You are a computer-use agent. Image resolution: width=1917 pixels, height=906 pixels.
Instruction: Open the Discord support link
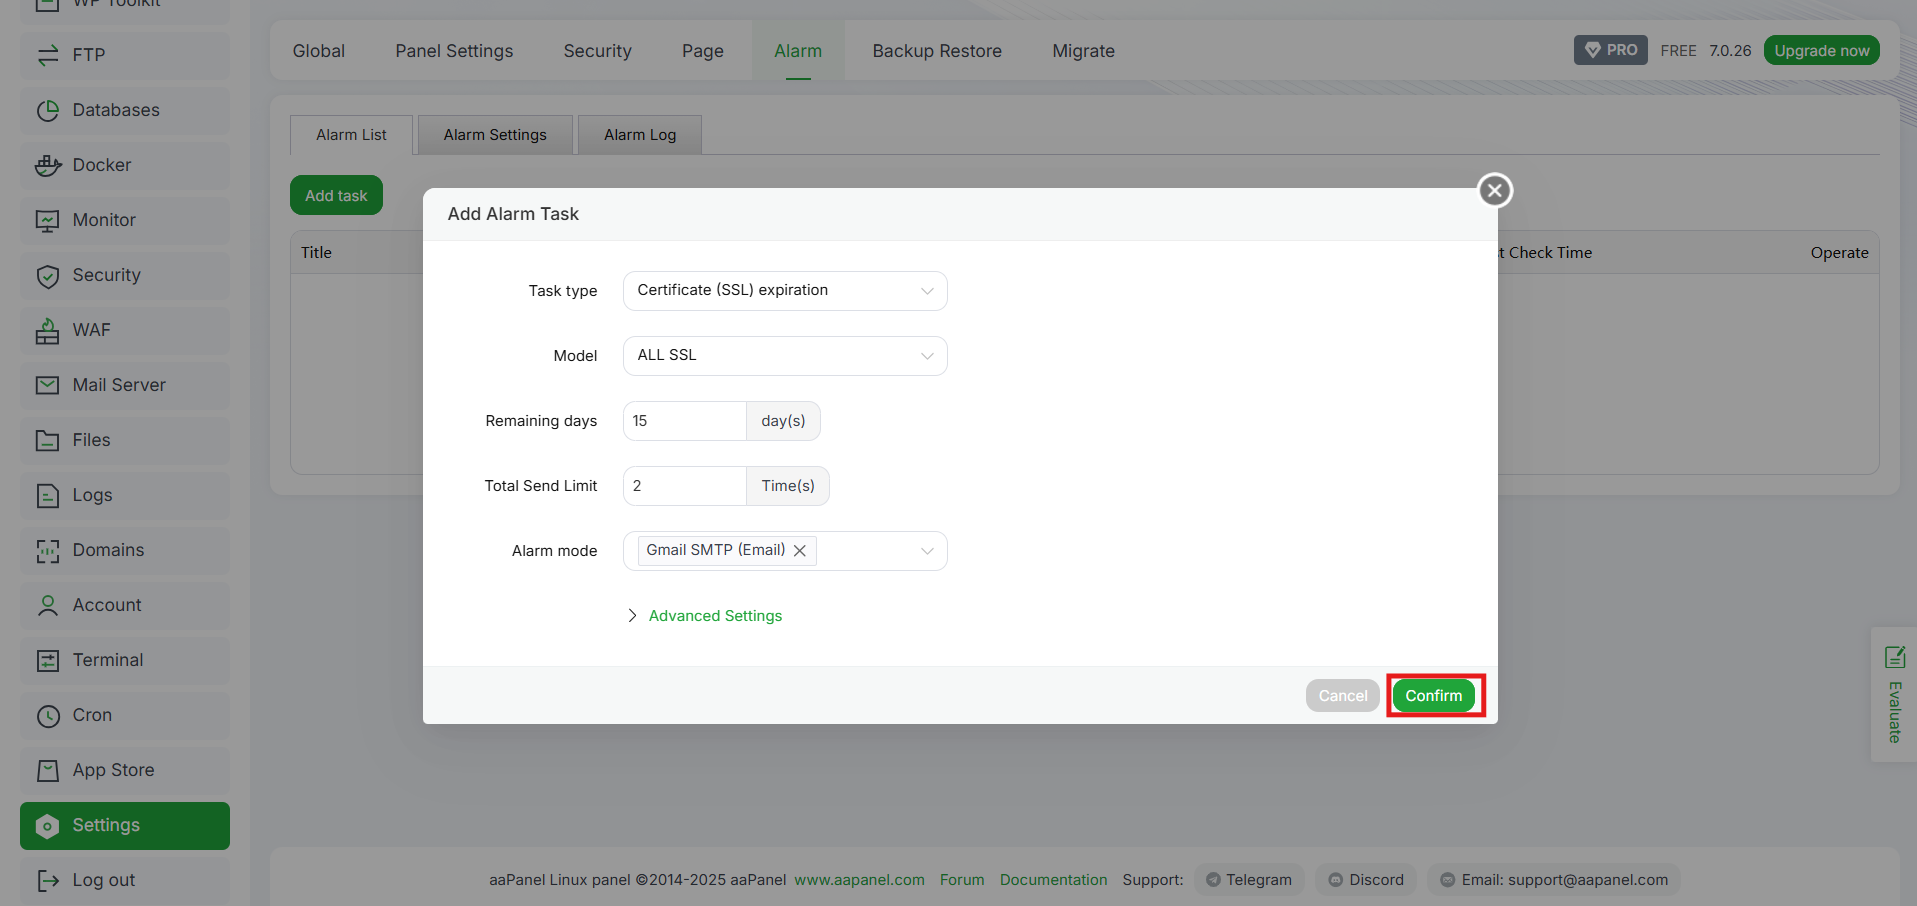click(1366, 880)
